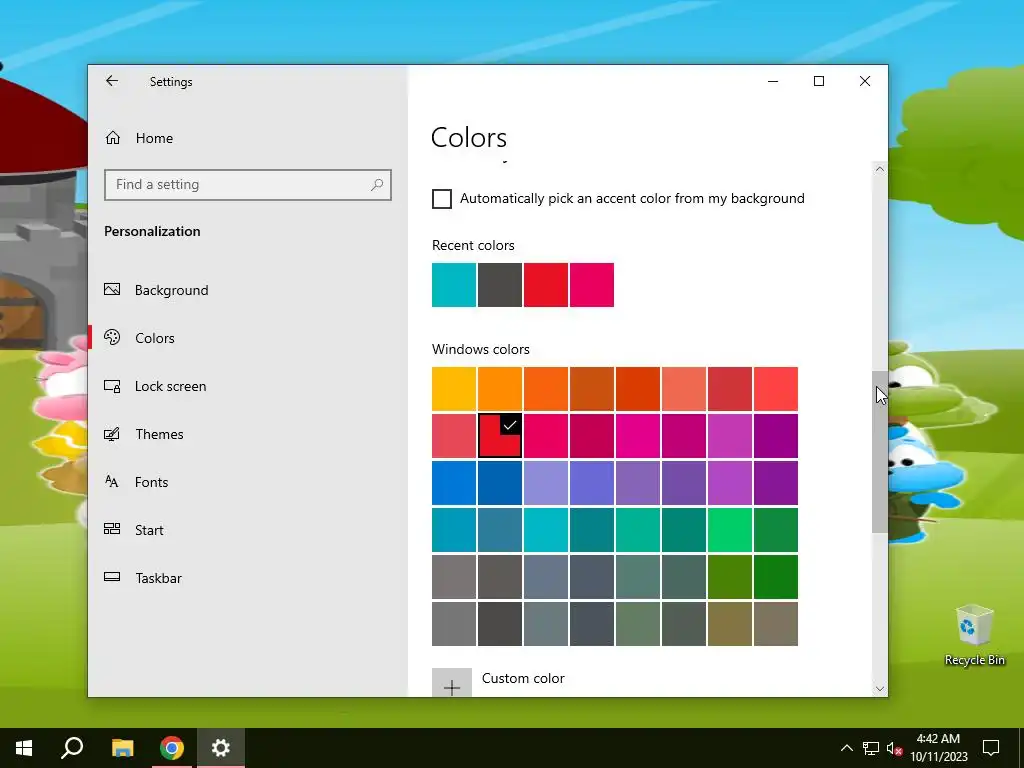Launch File Explorer from the taskbar
This screenshot has height=768, width=1024.
(x=122, y=748)
